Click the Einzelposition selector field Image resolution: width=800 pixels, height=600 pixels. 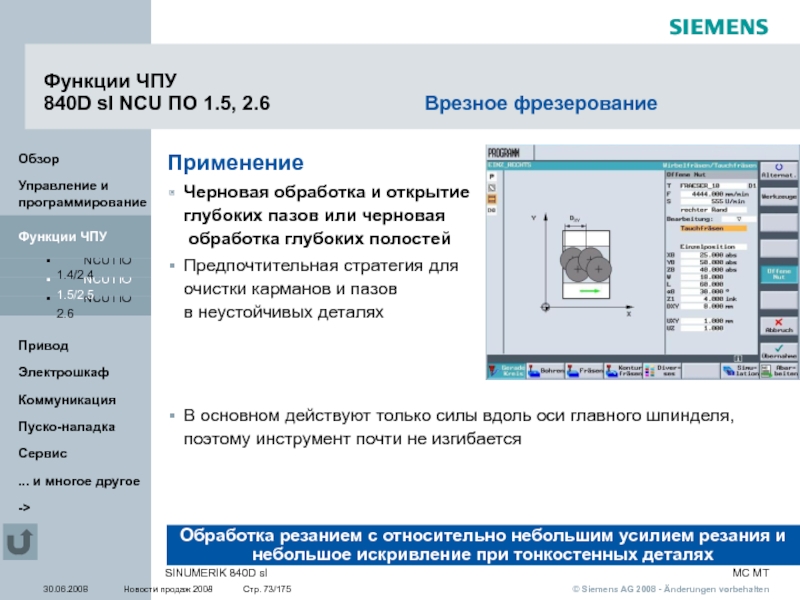coord(713,246)
